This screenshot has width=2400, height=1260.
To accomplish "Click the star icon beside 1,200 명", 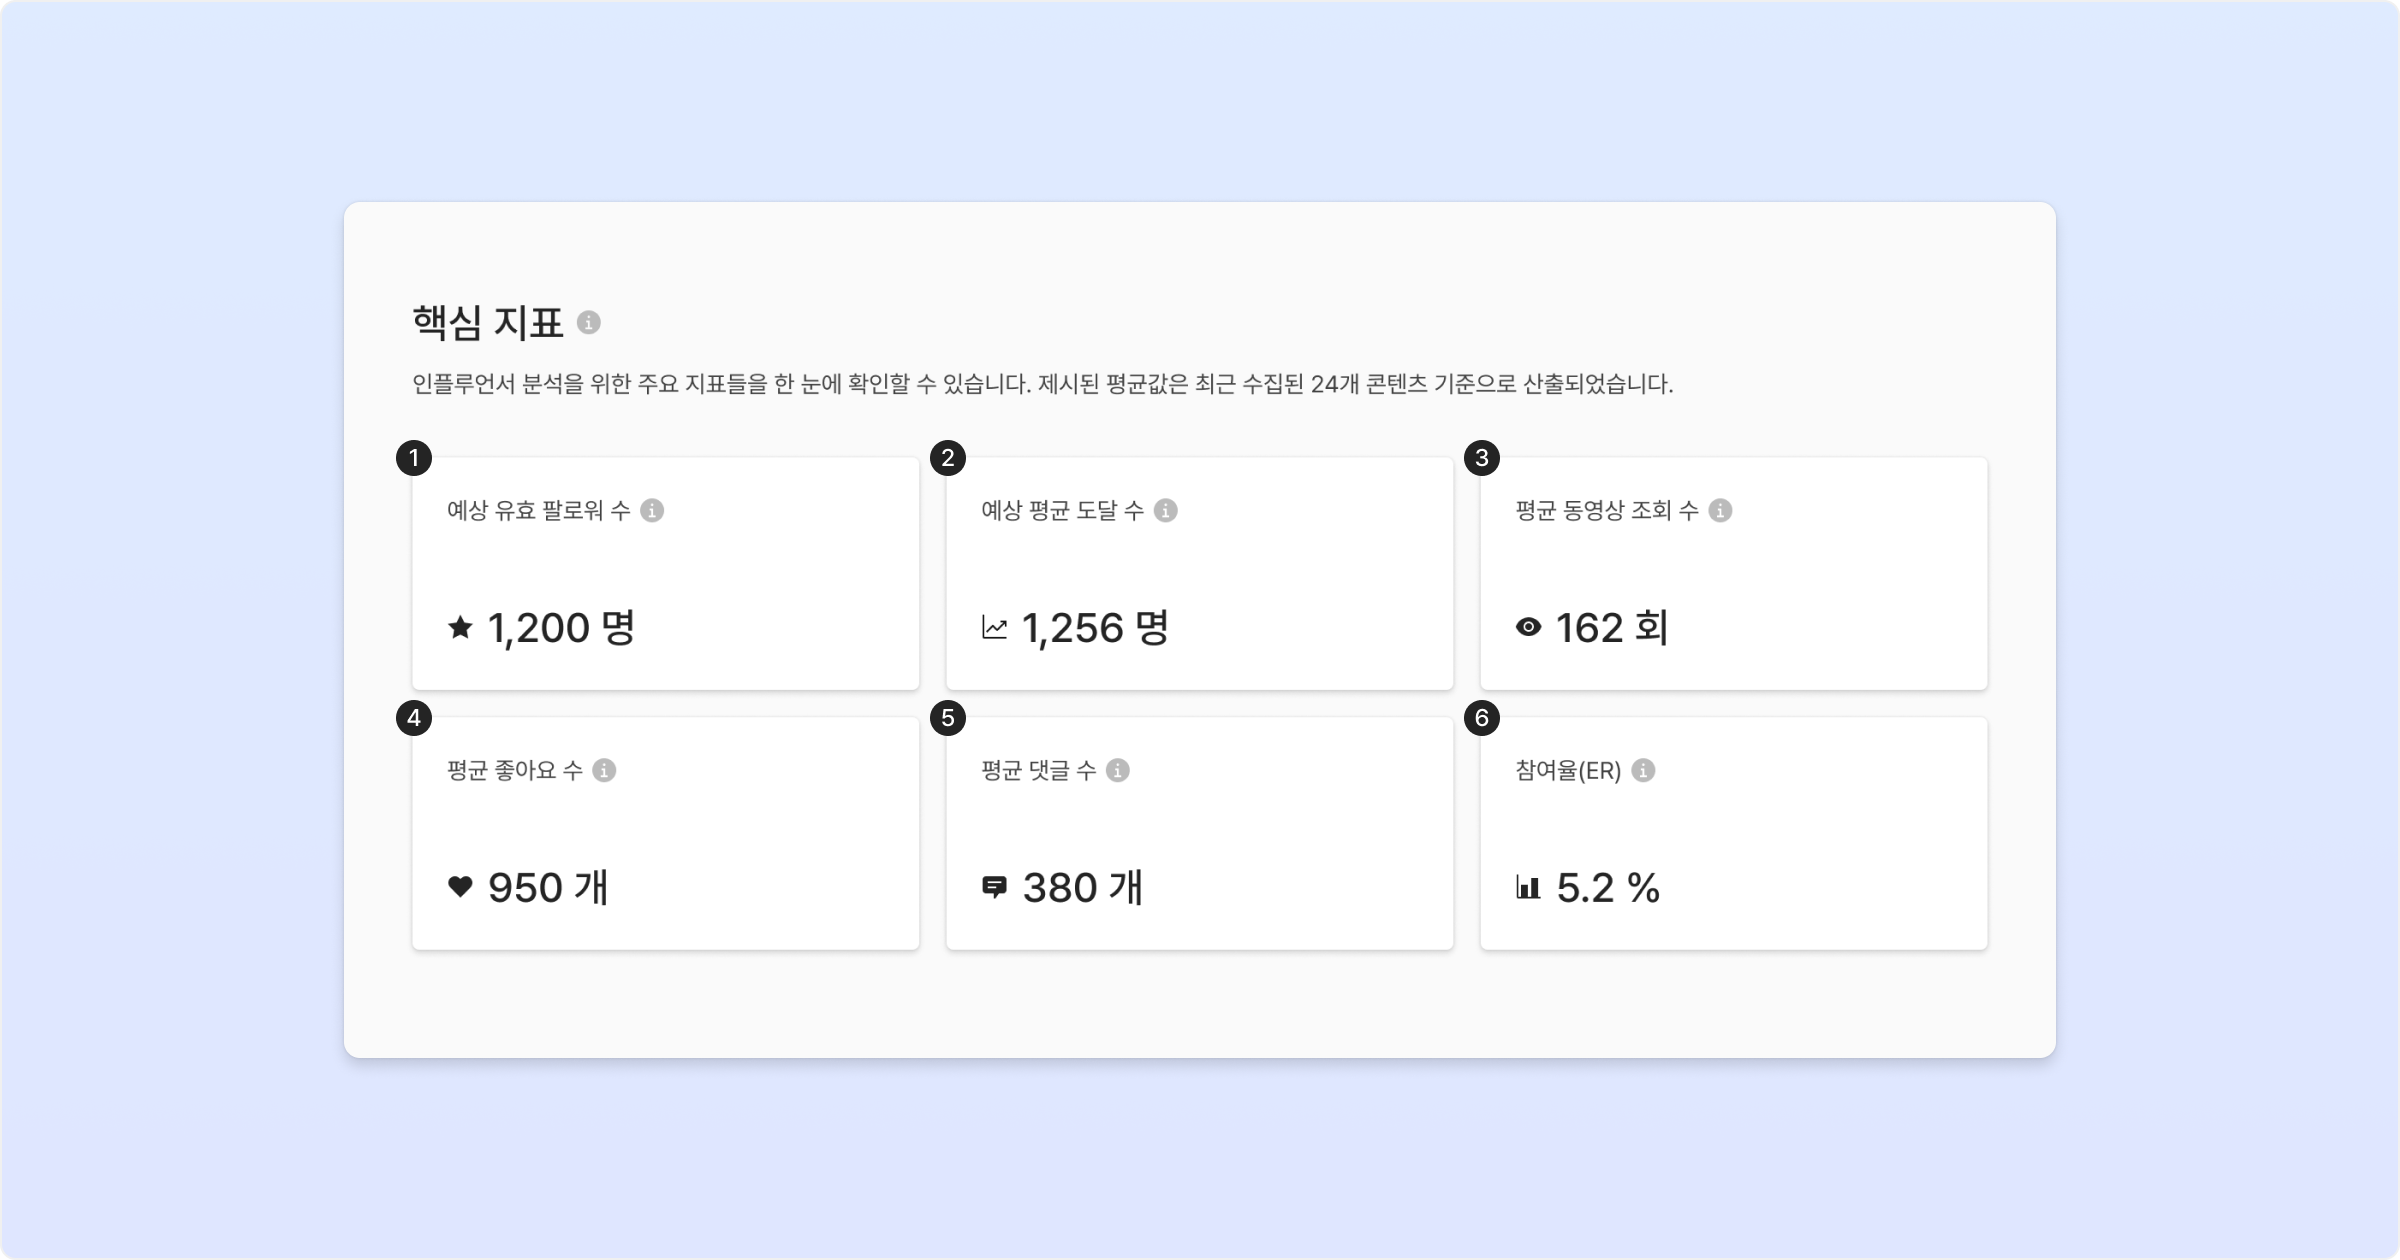I will tap(460, 628).
